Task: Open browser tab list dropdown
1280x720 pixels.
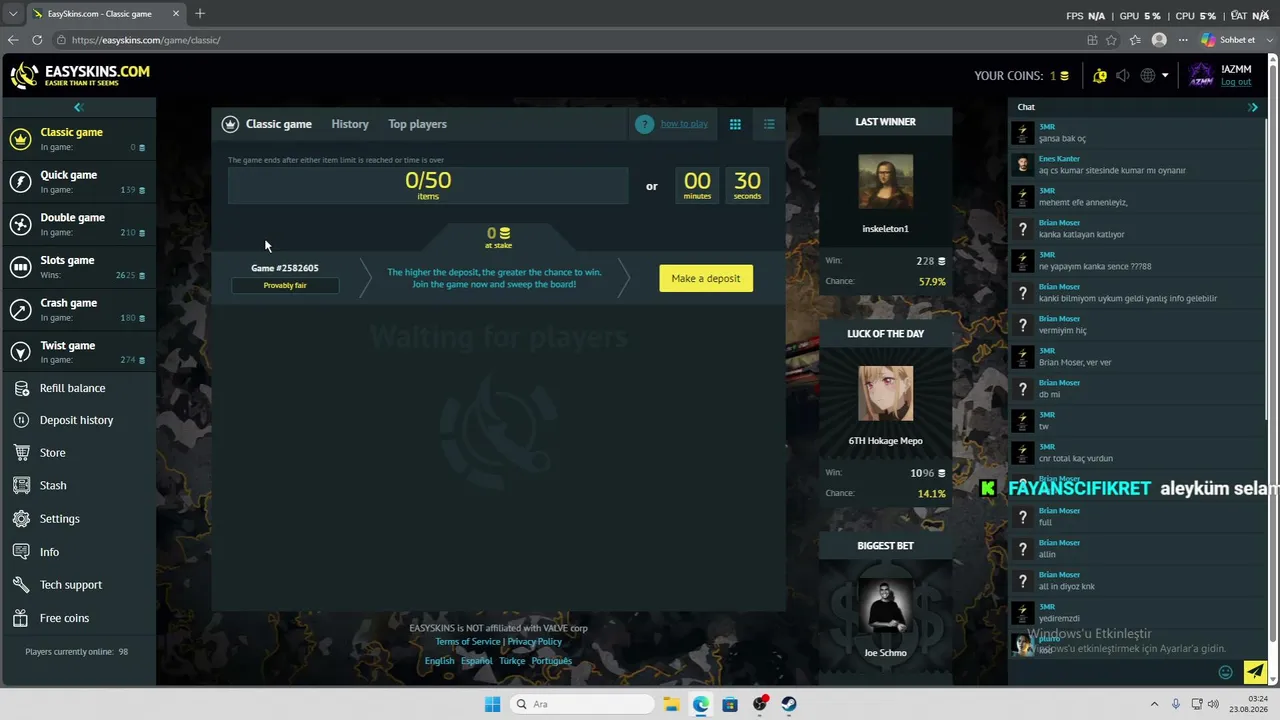Action: (13, 14)
